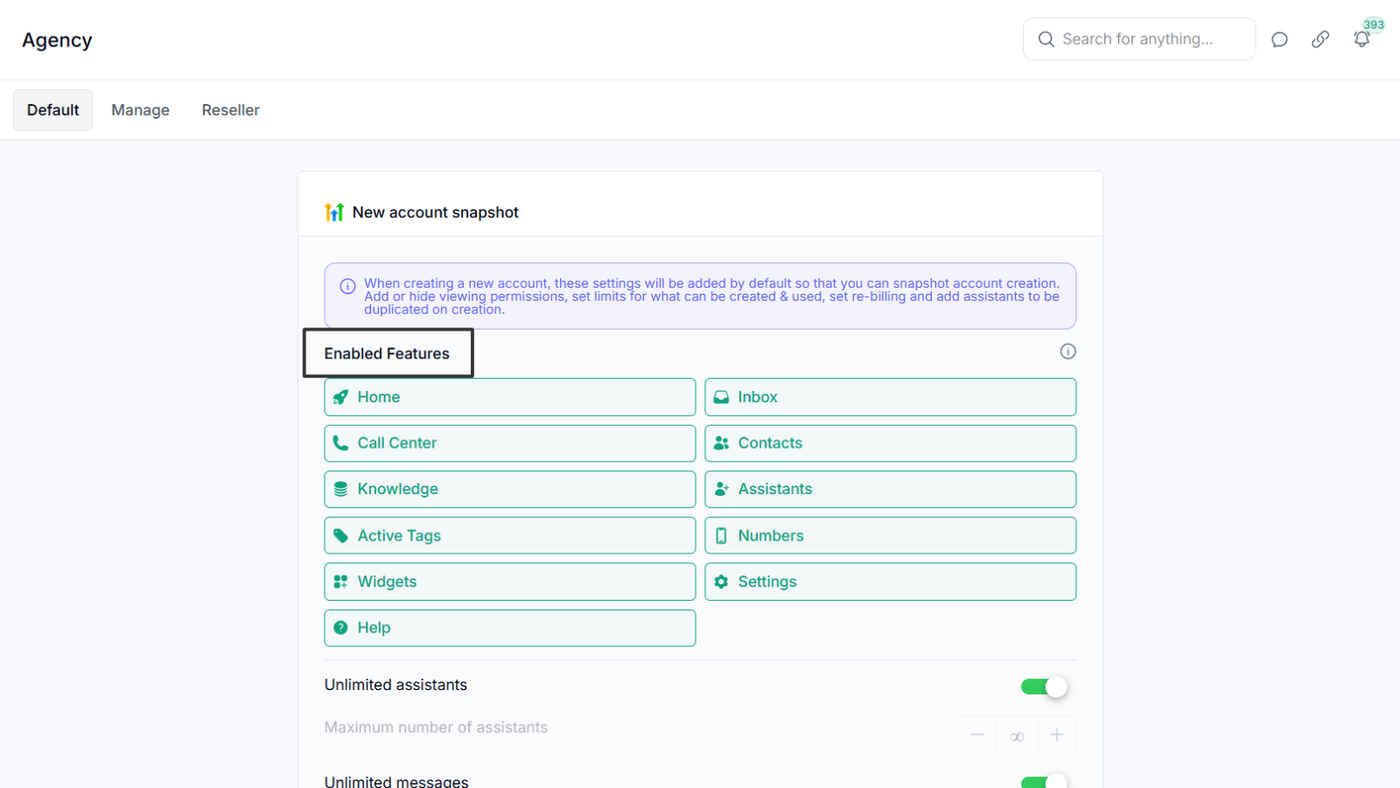Turn off the Unlimited assistants switch
Screen dimensions: 1400x788
click(x=1044, y=687)
